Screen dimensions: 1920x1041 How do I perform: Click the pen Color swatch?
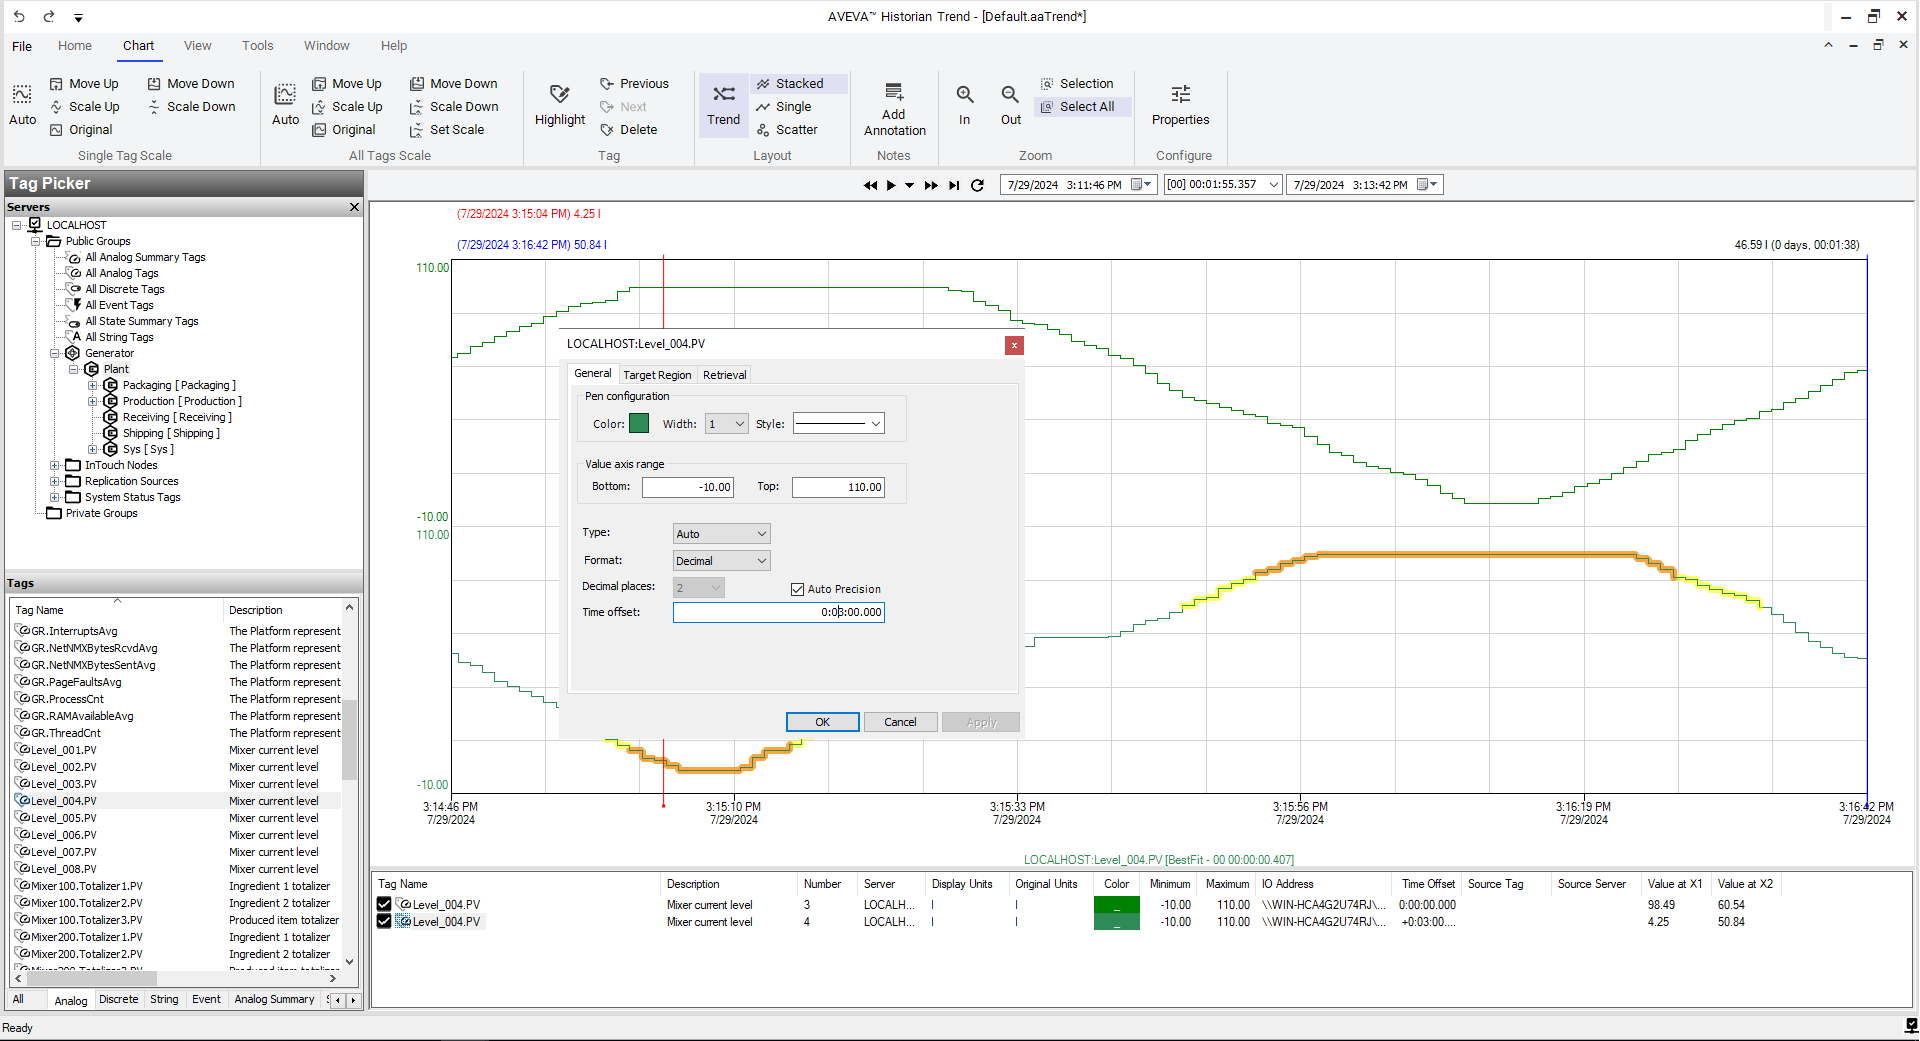(639, 423)
